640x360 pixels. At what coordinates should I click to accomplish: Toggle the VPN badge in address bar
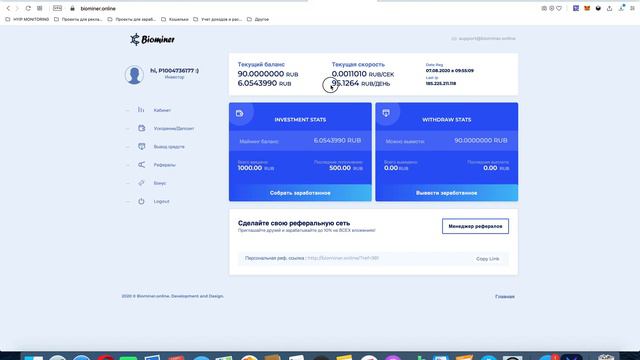tap(58, 8)
